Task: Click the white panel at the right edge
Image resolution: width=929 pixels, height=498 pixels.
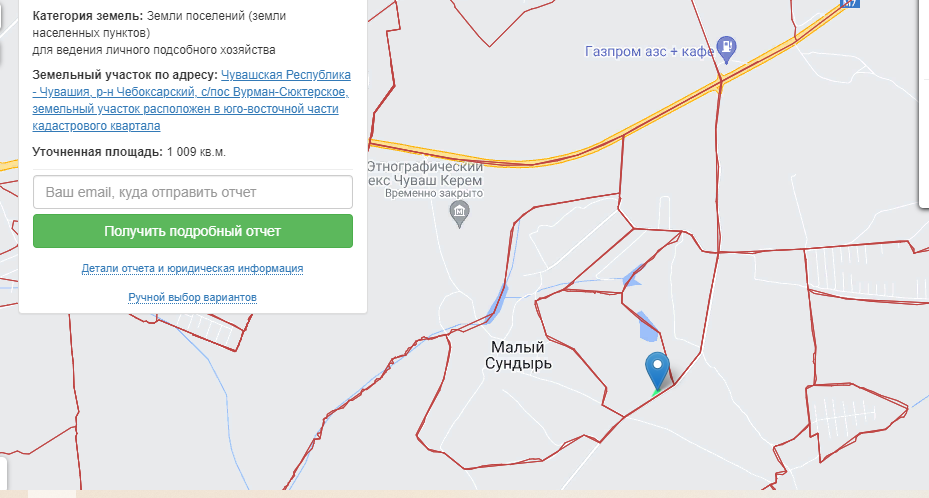Action: (x=924, y=104)
